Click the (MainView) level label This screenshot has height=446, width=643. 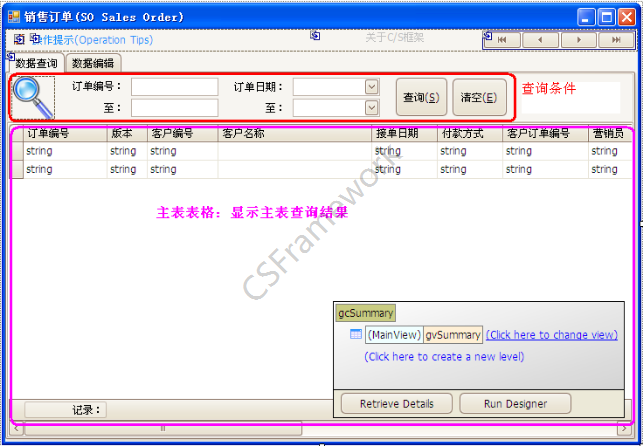pyautogui.click(x=394, y=335)
